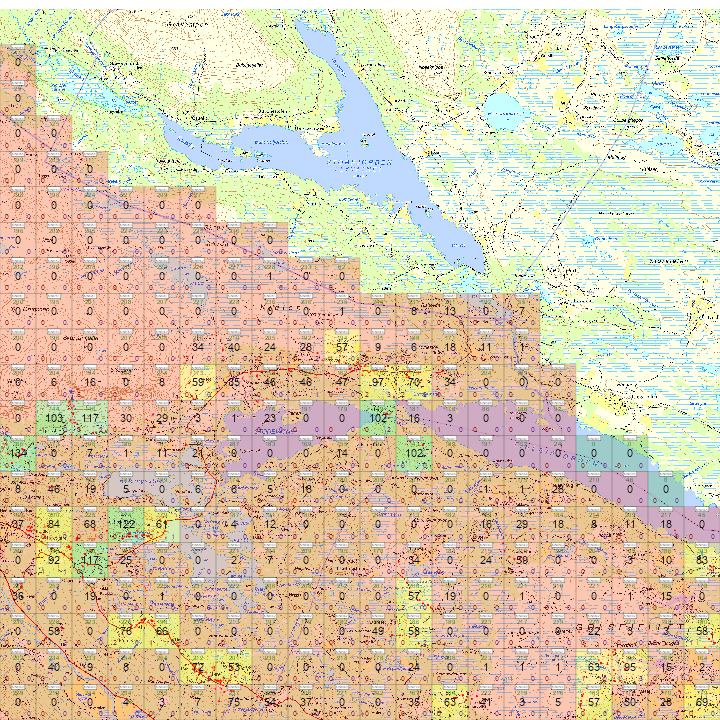
Task: Select the yellow-green cell with value 61
Action: [162, 525]
